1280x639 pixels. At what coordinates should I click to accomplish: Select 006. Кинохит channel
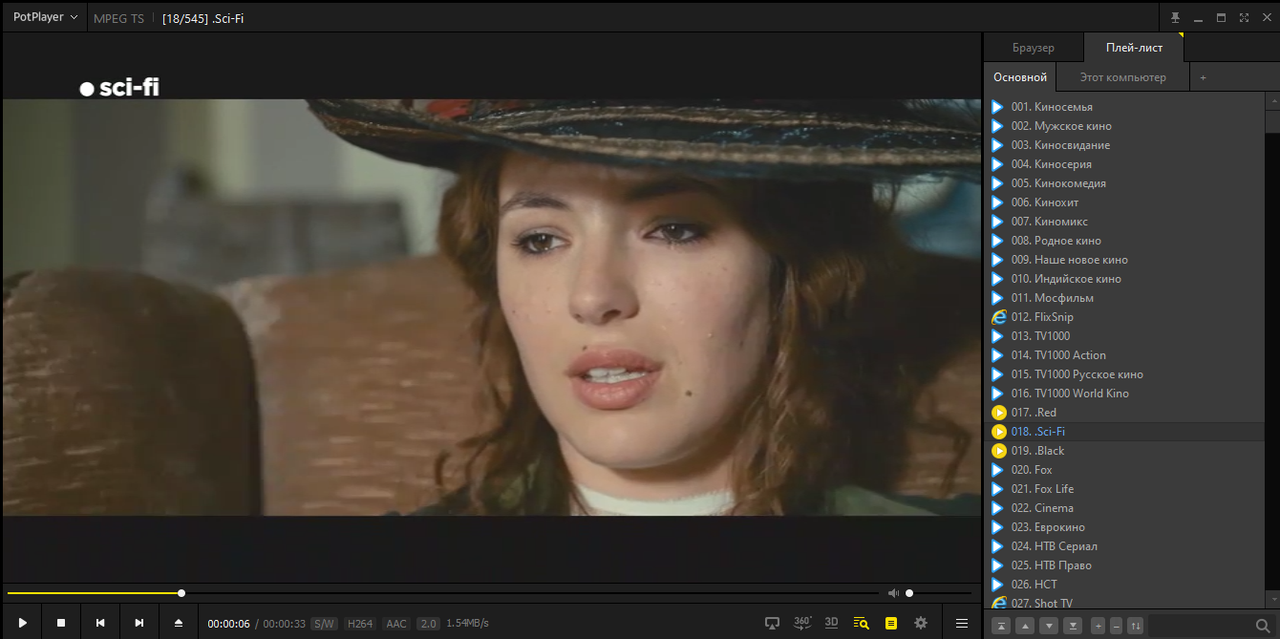pos(1124,202)
